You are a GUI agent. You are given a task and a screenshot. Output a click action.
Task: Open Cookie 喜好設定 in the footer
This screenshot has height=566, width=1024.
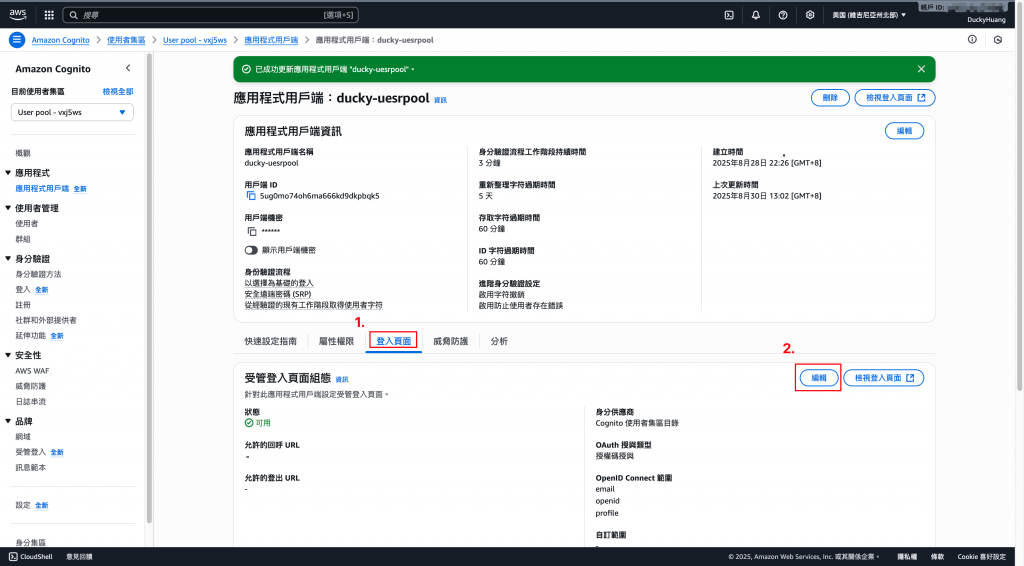tap(982, 557)
